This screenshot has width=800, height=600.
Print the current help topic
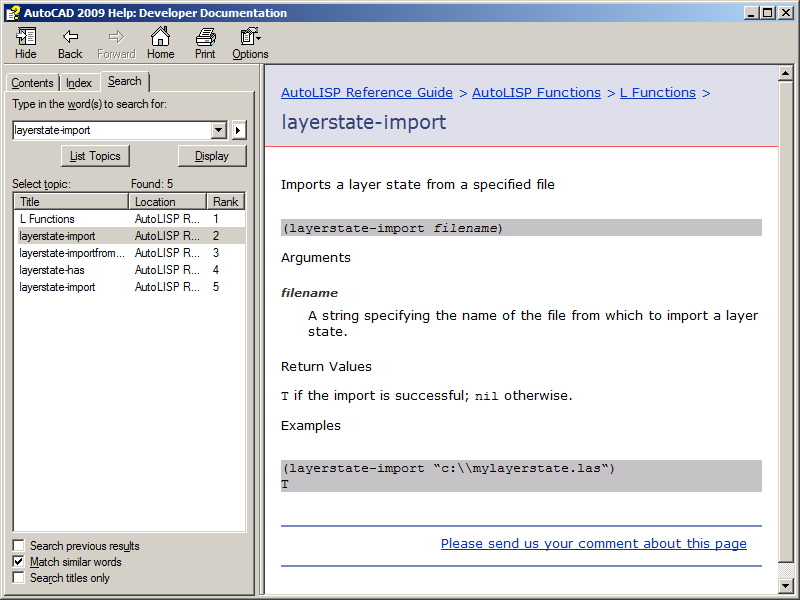tap(205, 43)
